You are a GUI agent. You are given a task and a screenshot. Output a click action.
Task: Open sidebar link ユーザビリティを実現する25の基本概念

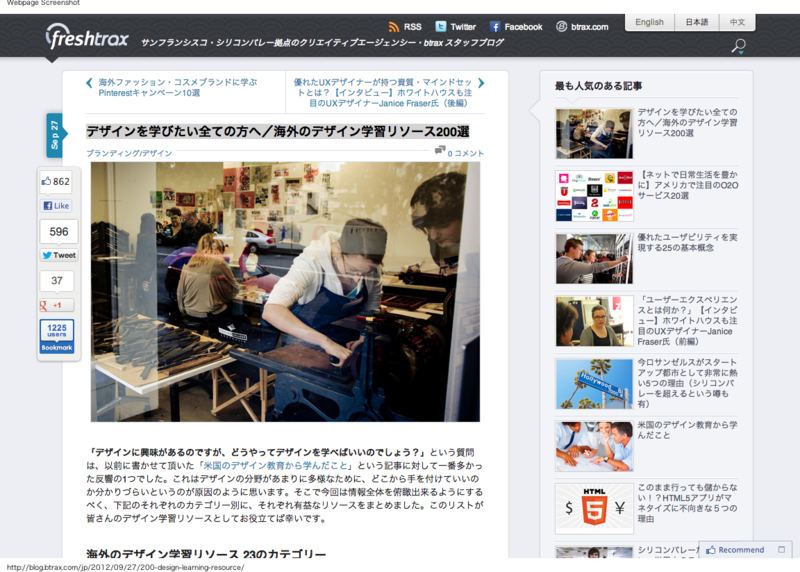[x=687, y=242]
